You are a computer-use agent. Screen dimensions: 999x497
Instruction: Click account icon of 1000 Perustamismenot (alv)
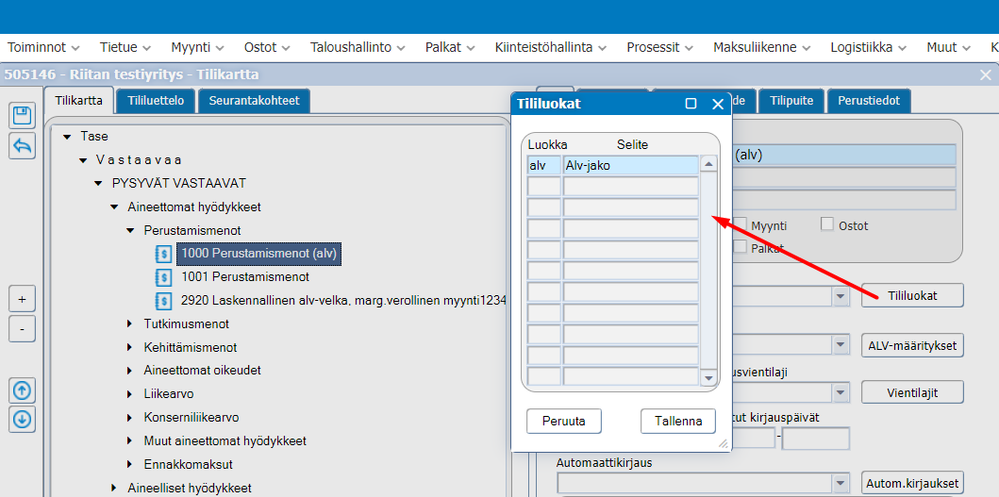pyautogui.click(x=164, y=254)
